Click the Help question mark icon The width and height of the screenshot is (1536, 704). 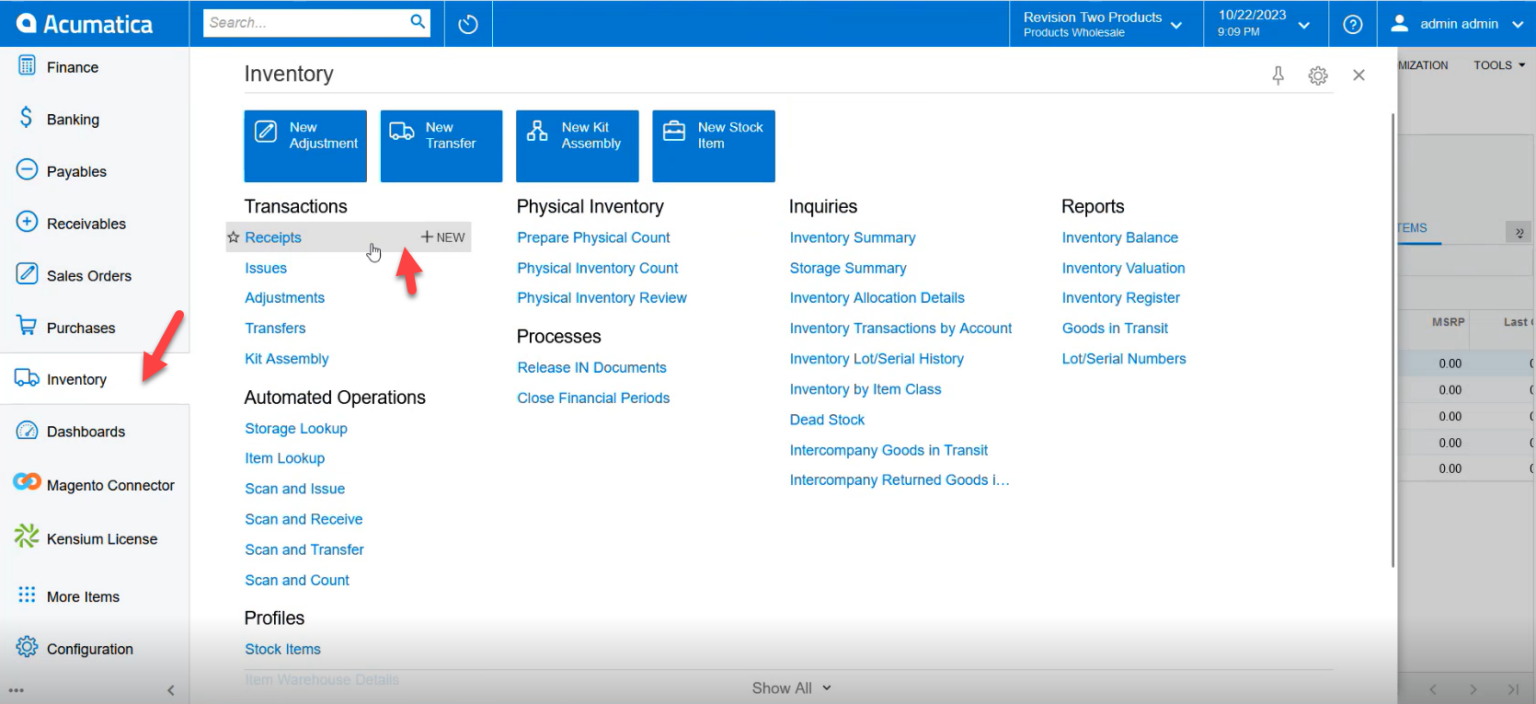coord(1353,24)
